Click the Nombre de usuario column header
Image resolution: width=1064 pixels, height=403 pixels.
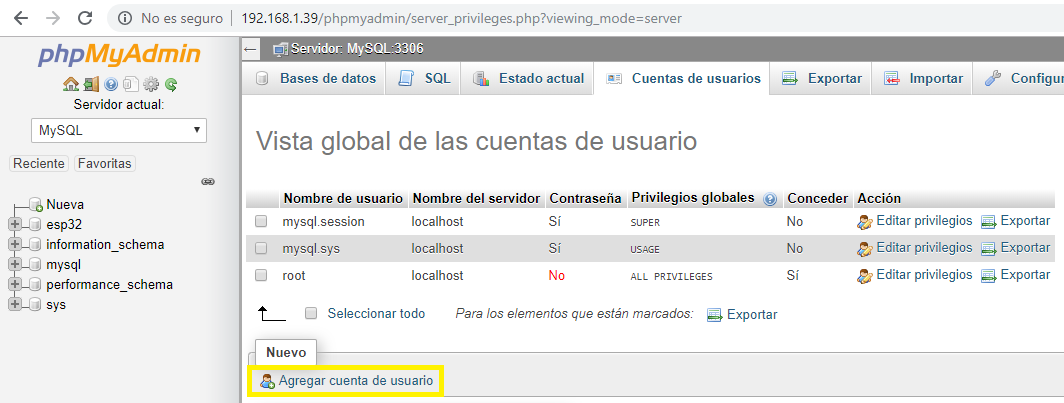coord(343,199)
